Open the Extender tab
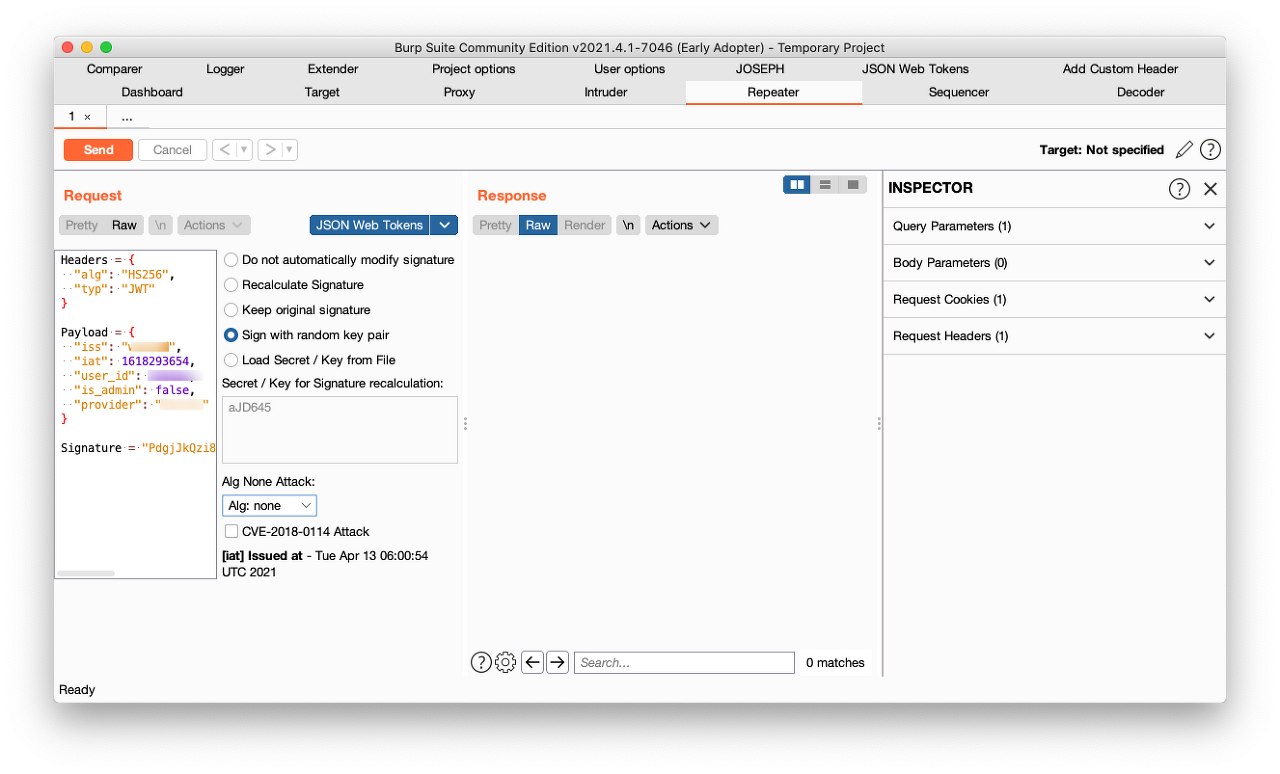Viewport: 1280px width, 774px height. (333, 69)
